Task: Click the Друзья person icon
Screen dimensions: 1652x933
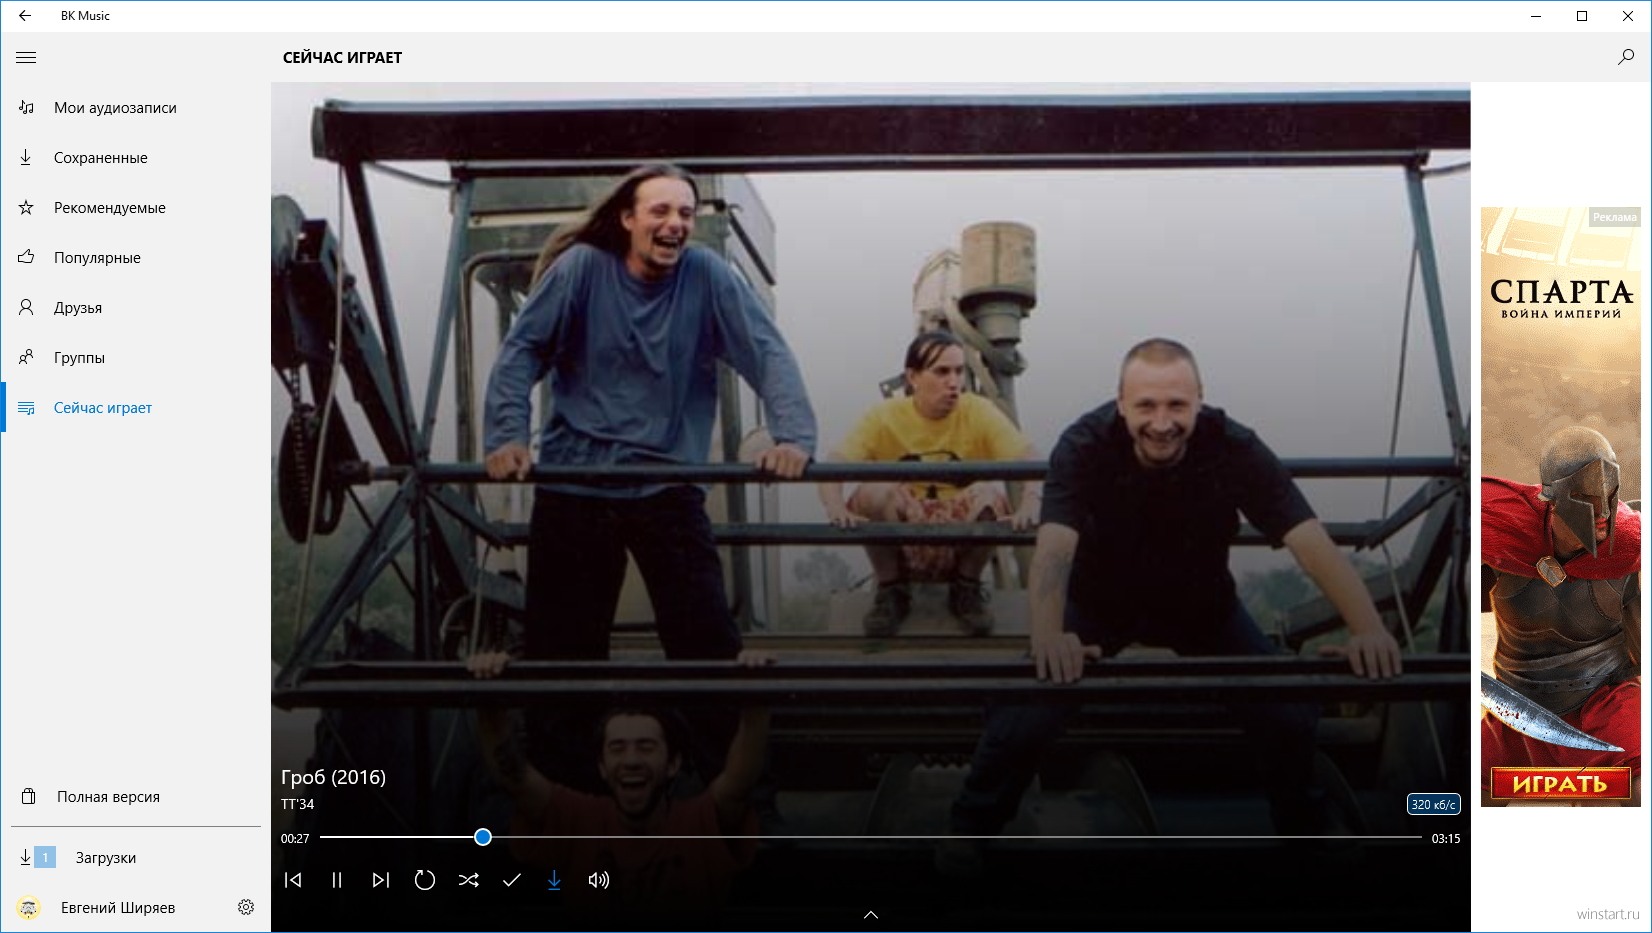Action: tap(26, 307)
